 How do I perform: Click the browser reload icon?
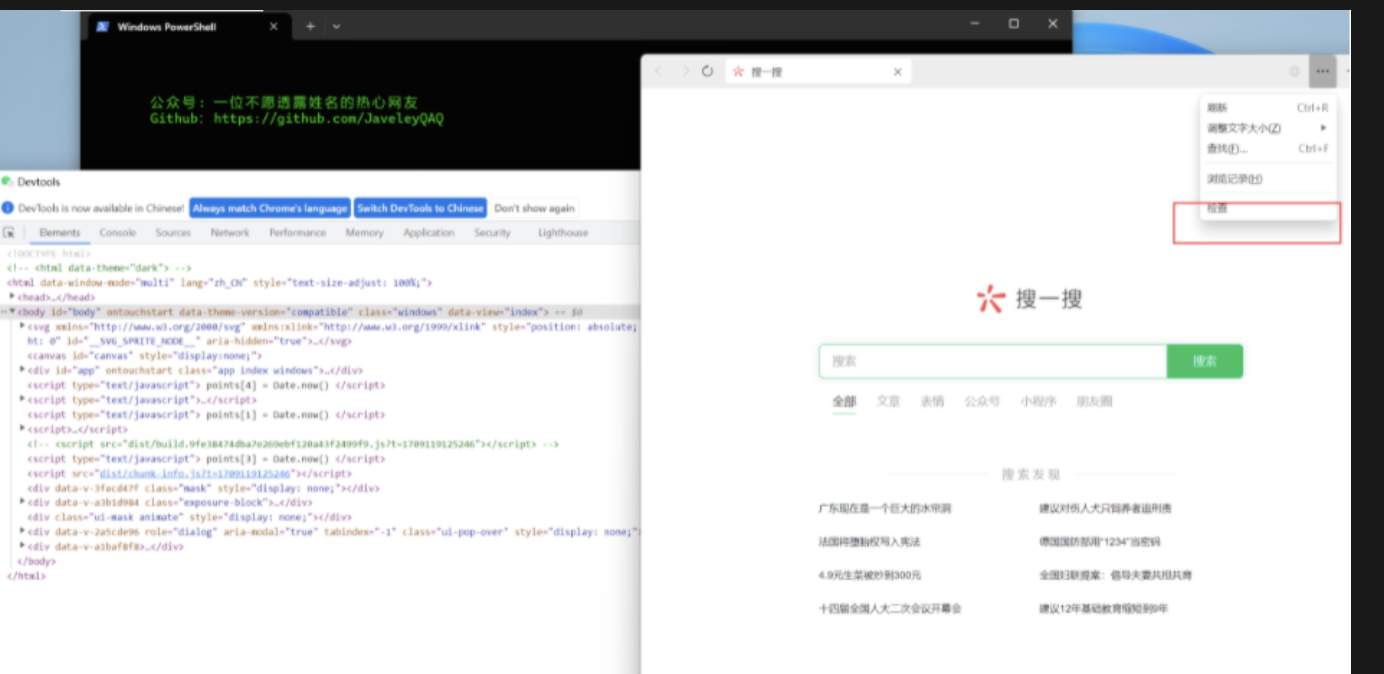(707, 71)
